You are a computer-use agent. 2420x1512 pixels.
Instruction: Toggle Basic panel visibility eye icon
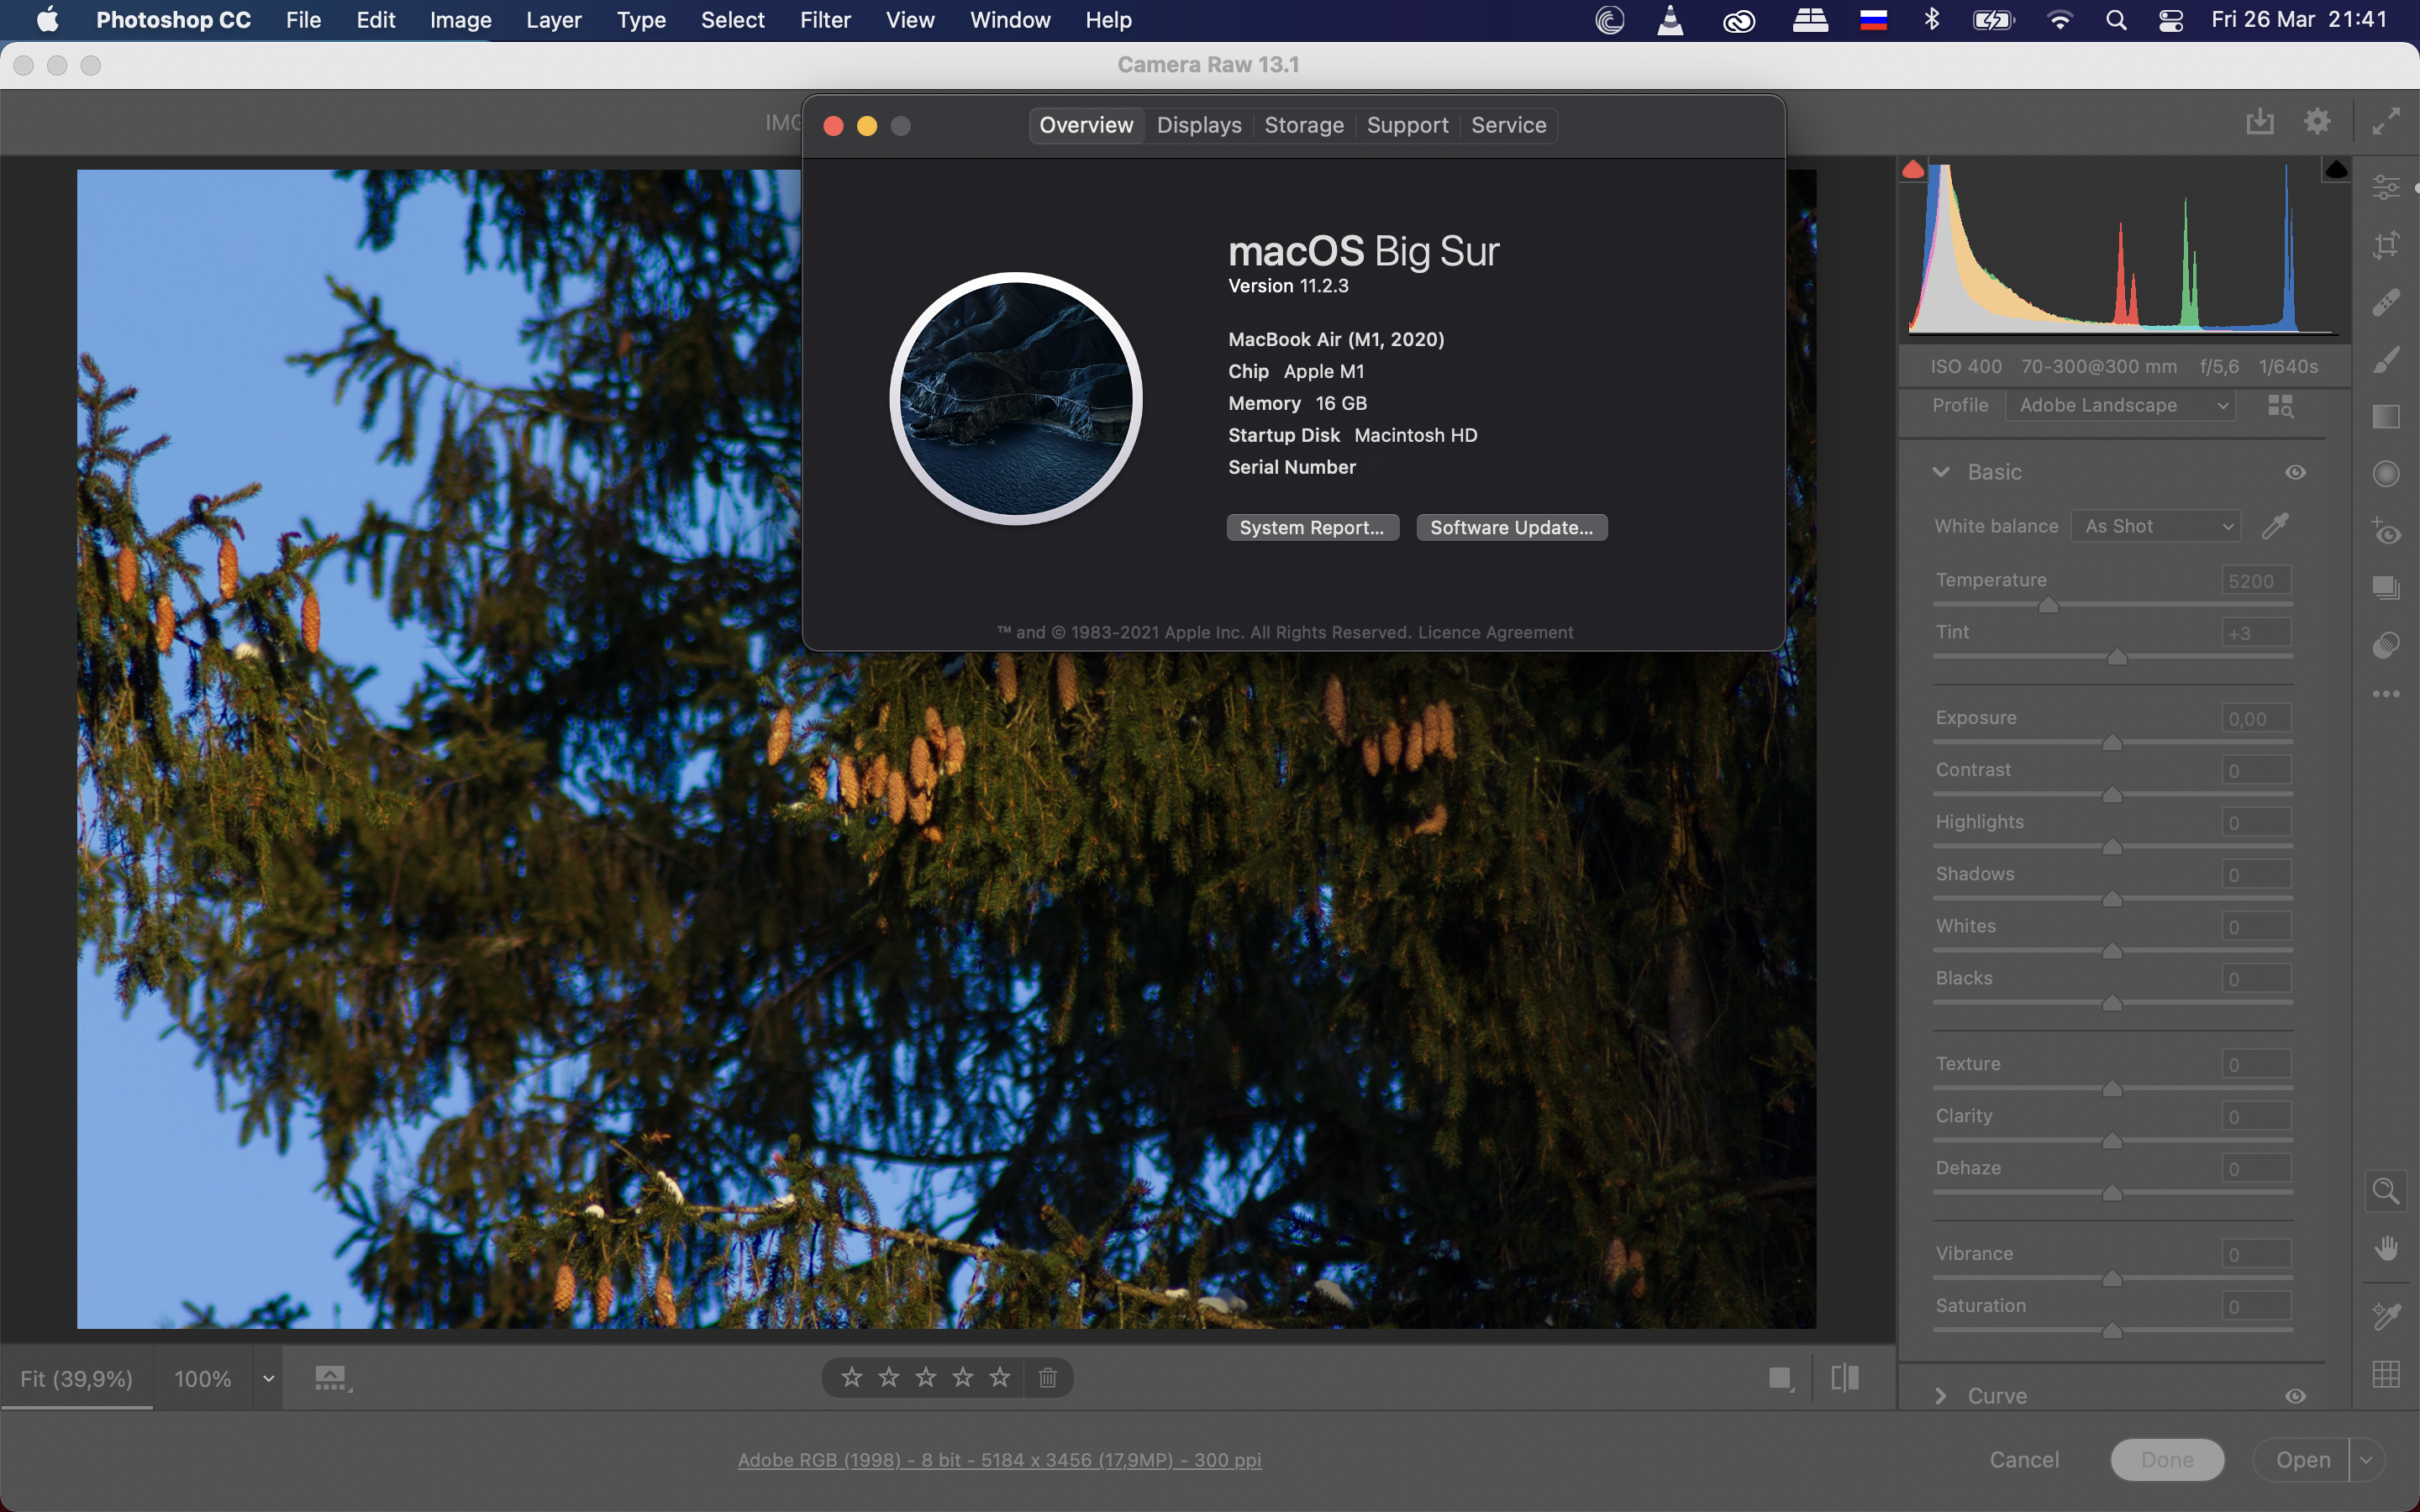(x=2295, y=472)
